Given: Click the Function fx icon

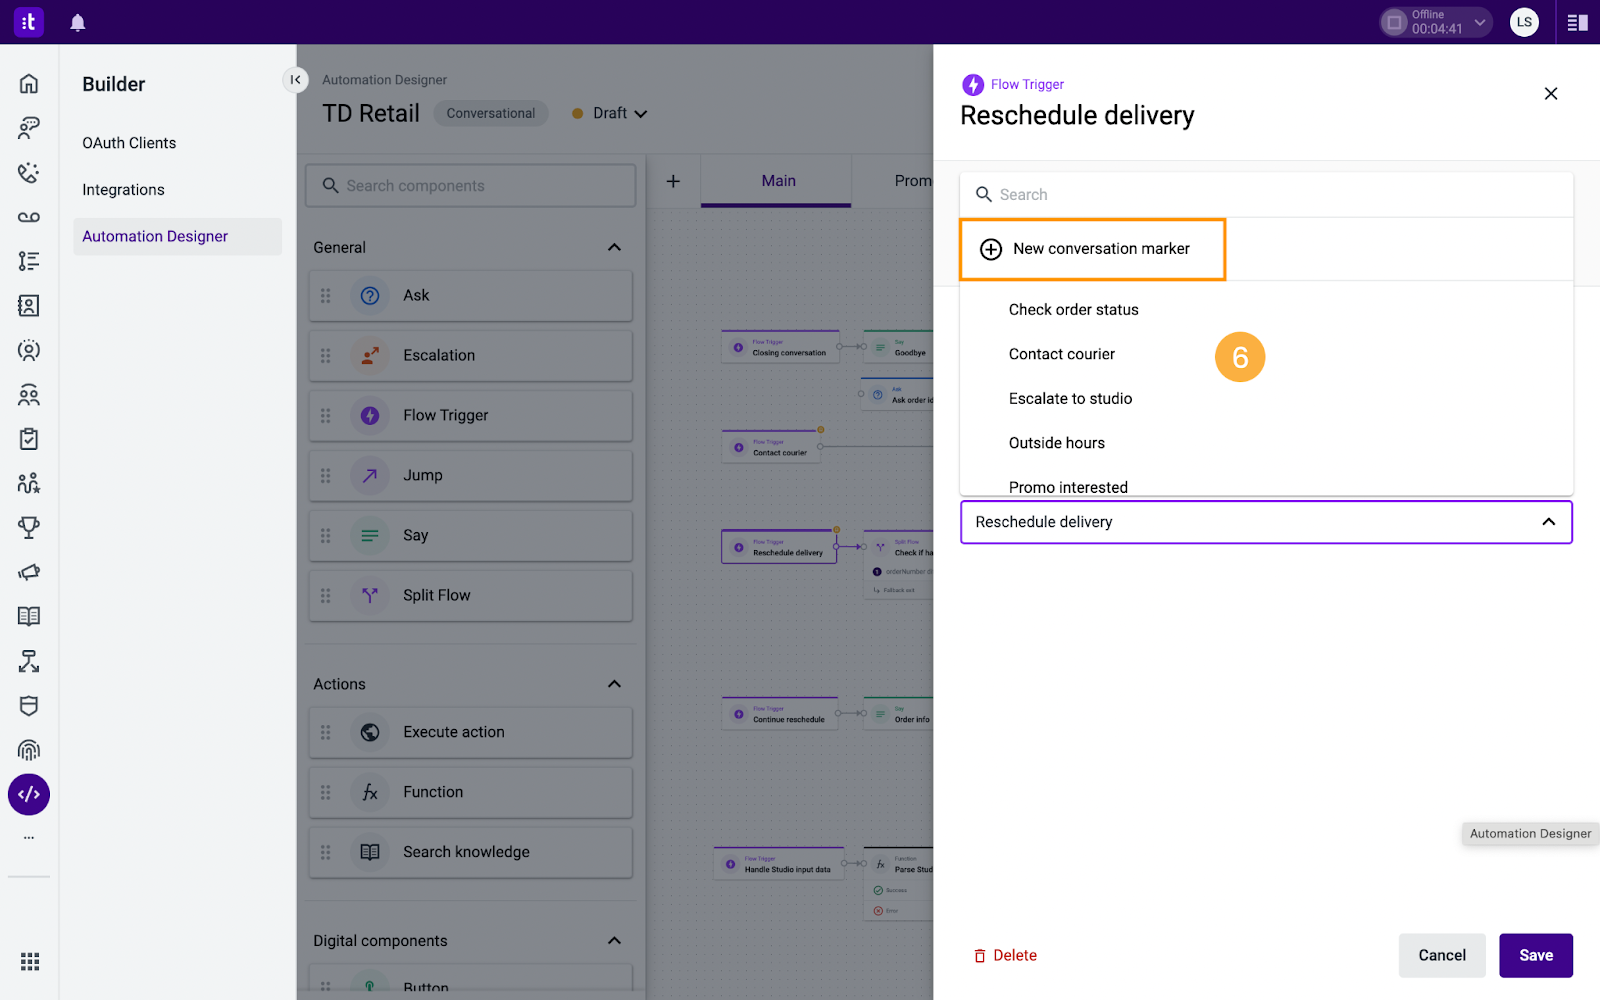Looking at the screenshot, I should (x=370, y=792).
